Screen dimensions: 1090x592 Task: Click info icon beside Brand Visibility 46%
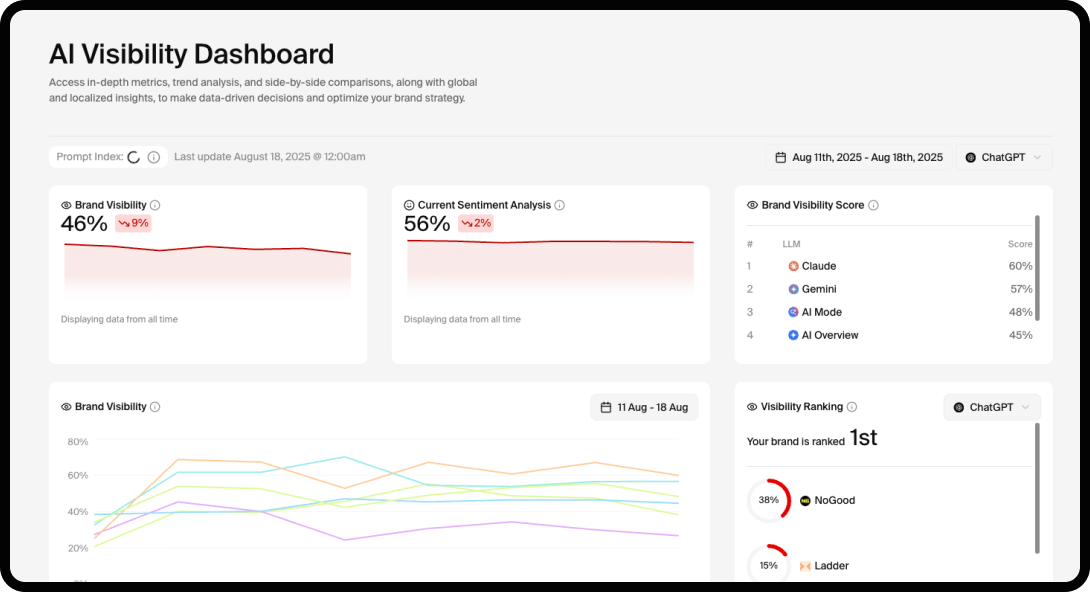[x=155, y=205]
